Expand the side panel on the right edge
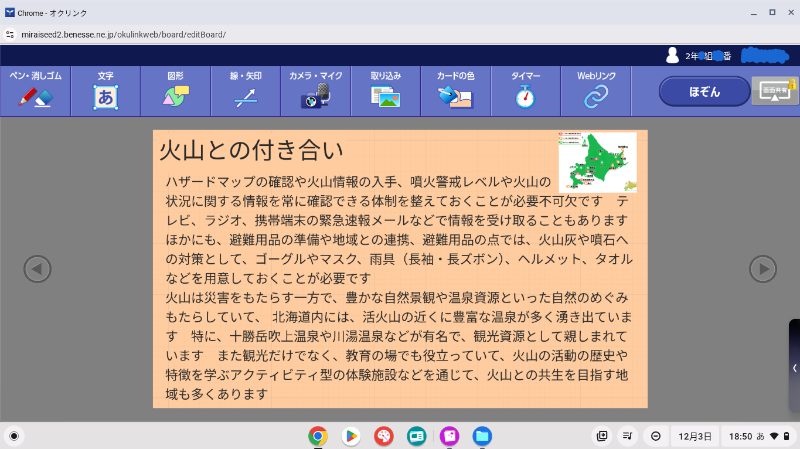 (x=794, y=368)
